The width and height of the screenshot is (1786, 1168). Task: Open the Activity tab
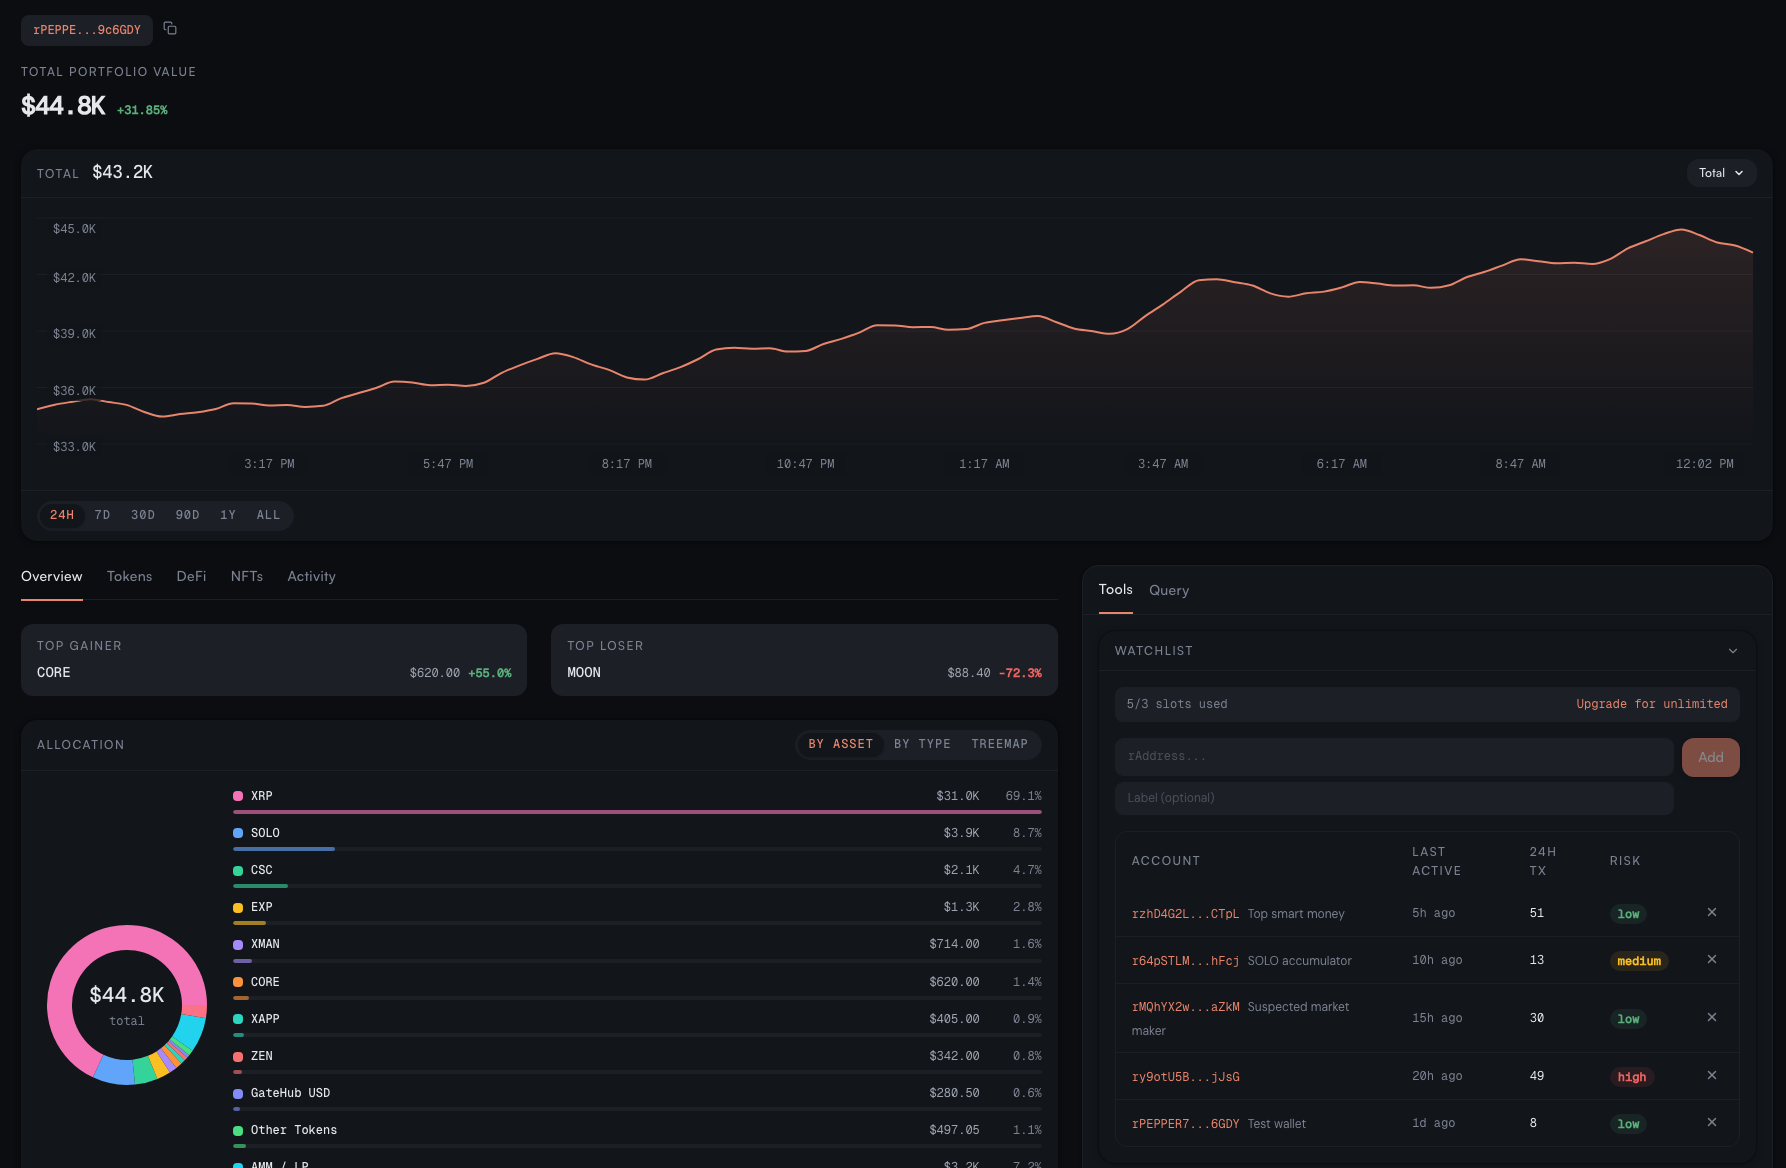pos(311,577)
